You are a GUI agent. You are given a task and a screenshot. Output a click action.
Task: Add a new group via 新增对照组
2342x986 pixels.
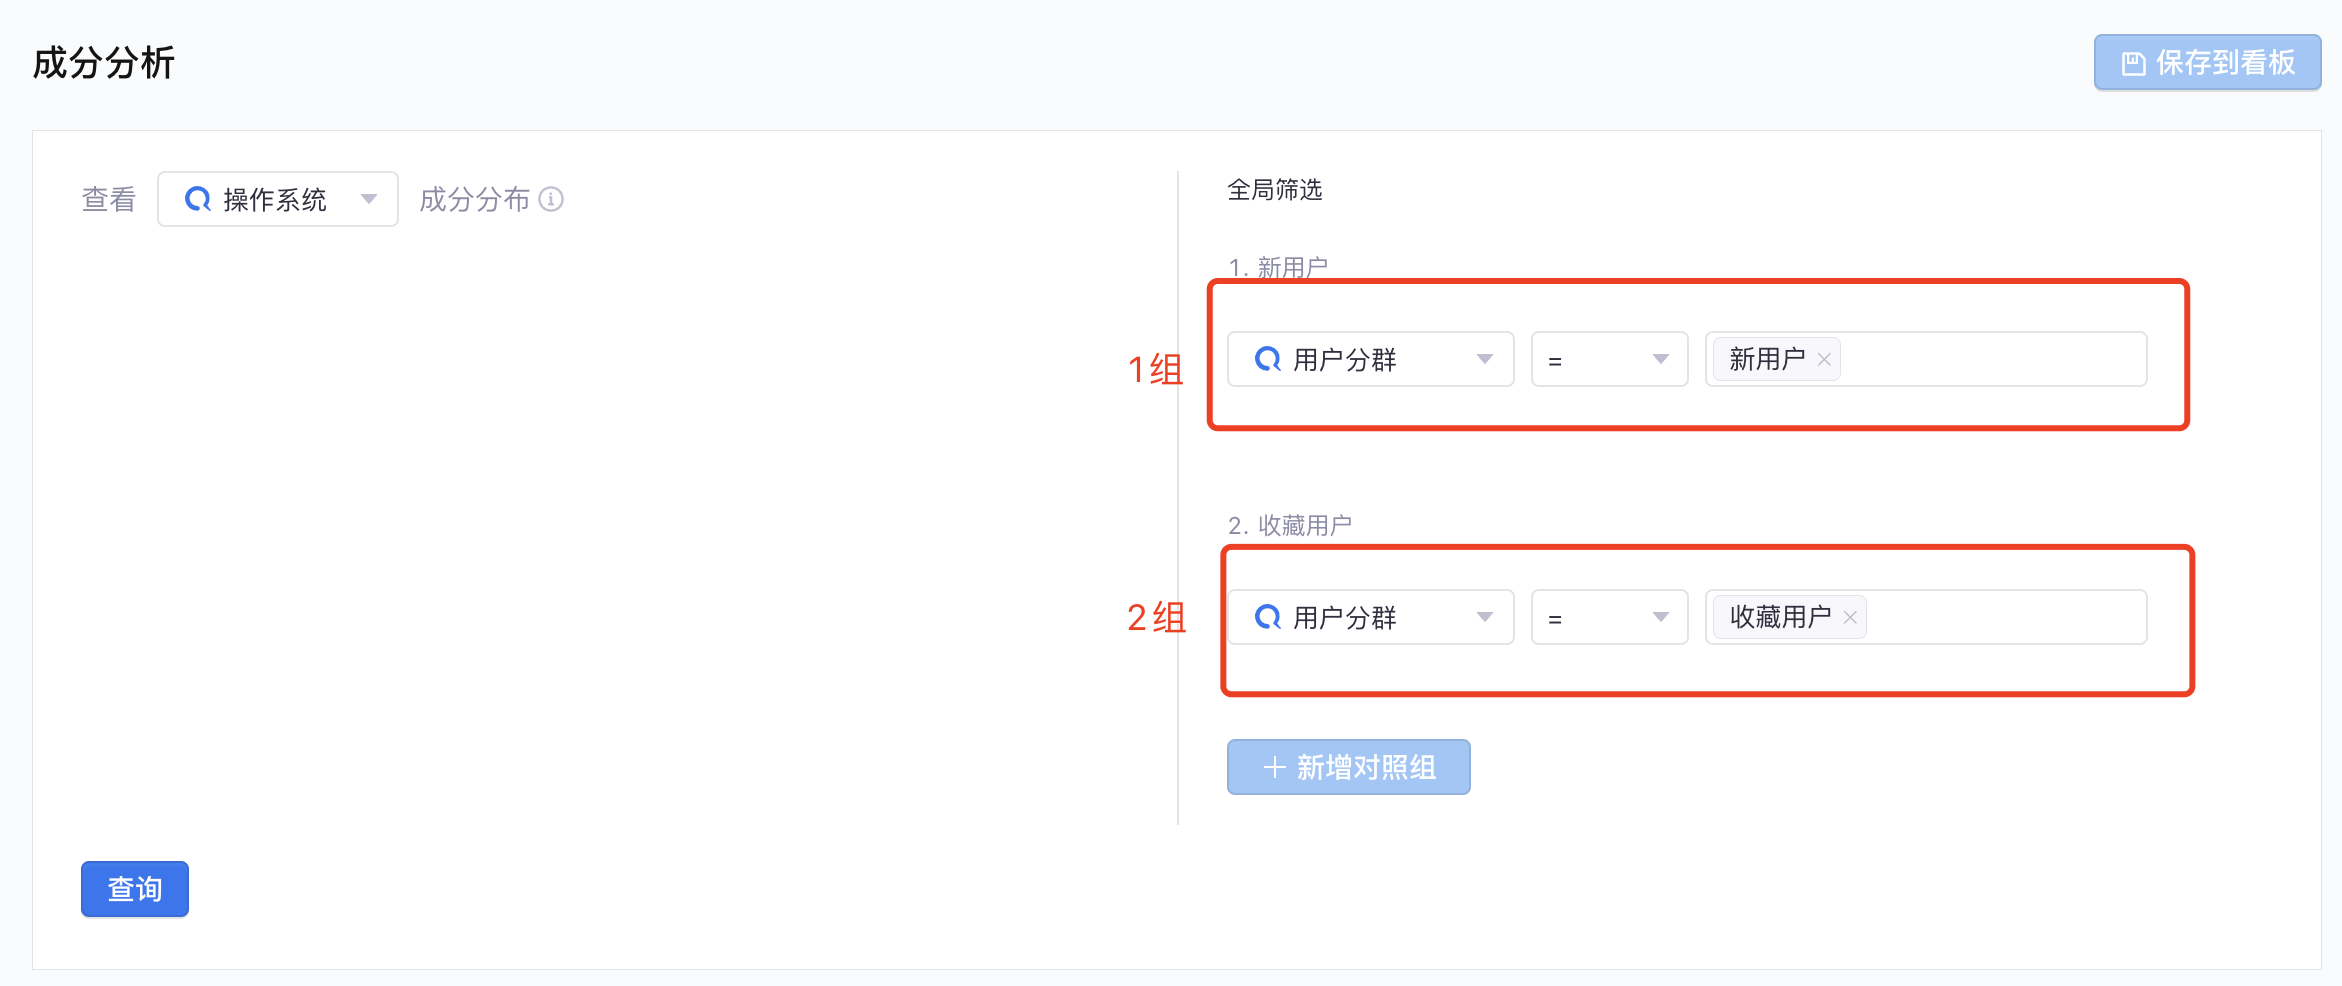click(1349, 767)
